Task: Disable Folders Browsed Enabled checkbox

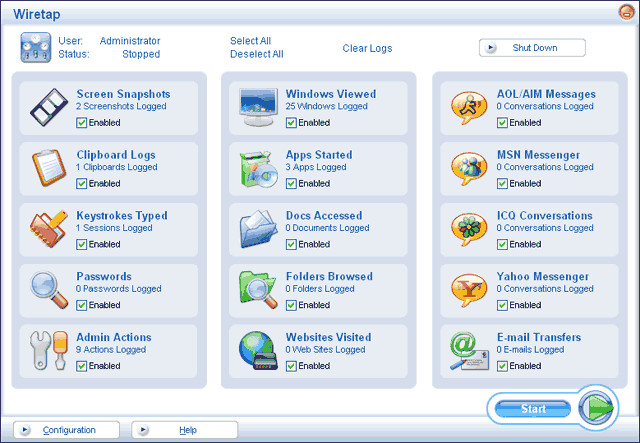Action: click(x=291, y=305)
